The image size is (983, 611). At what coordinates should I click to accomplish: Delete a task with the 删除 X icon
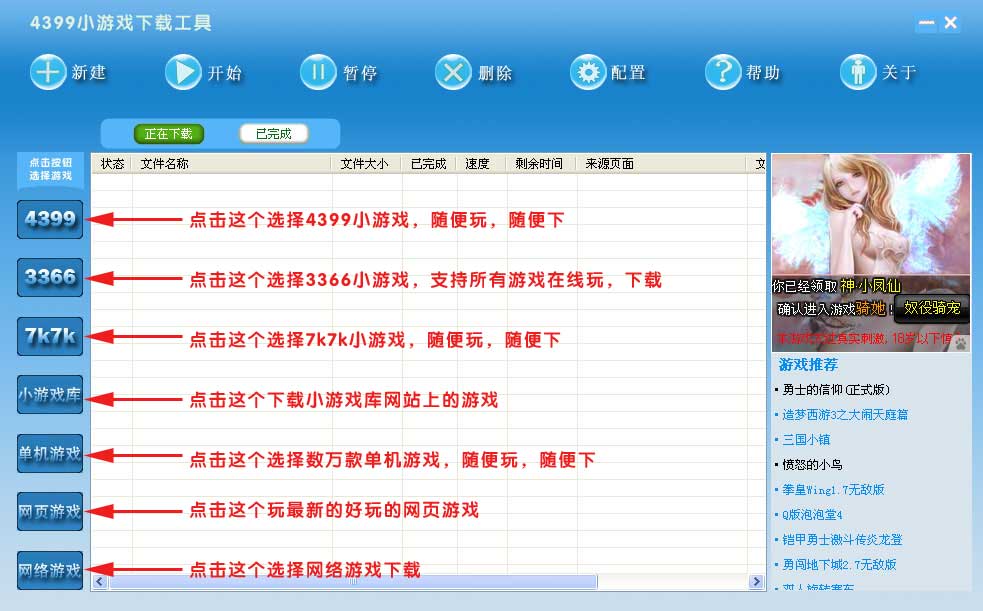(453, 72)
